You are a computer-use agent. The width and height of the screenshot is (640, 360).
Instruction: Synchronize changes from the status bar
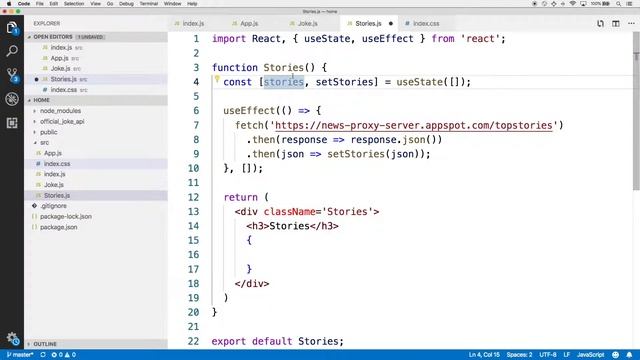click(43, 355)
